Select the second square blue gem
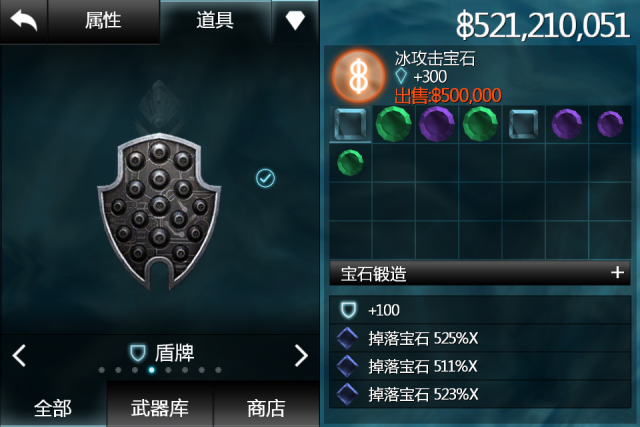The image size is (640, 427). pyautogui.click(x=523, y=124)
